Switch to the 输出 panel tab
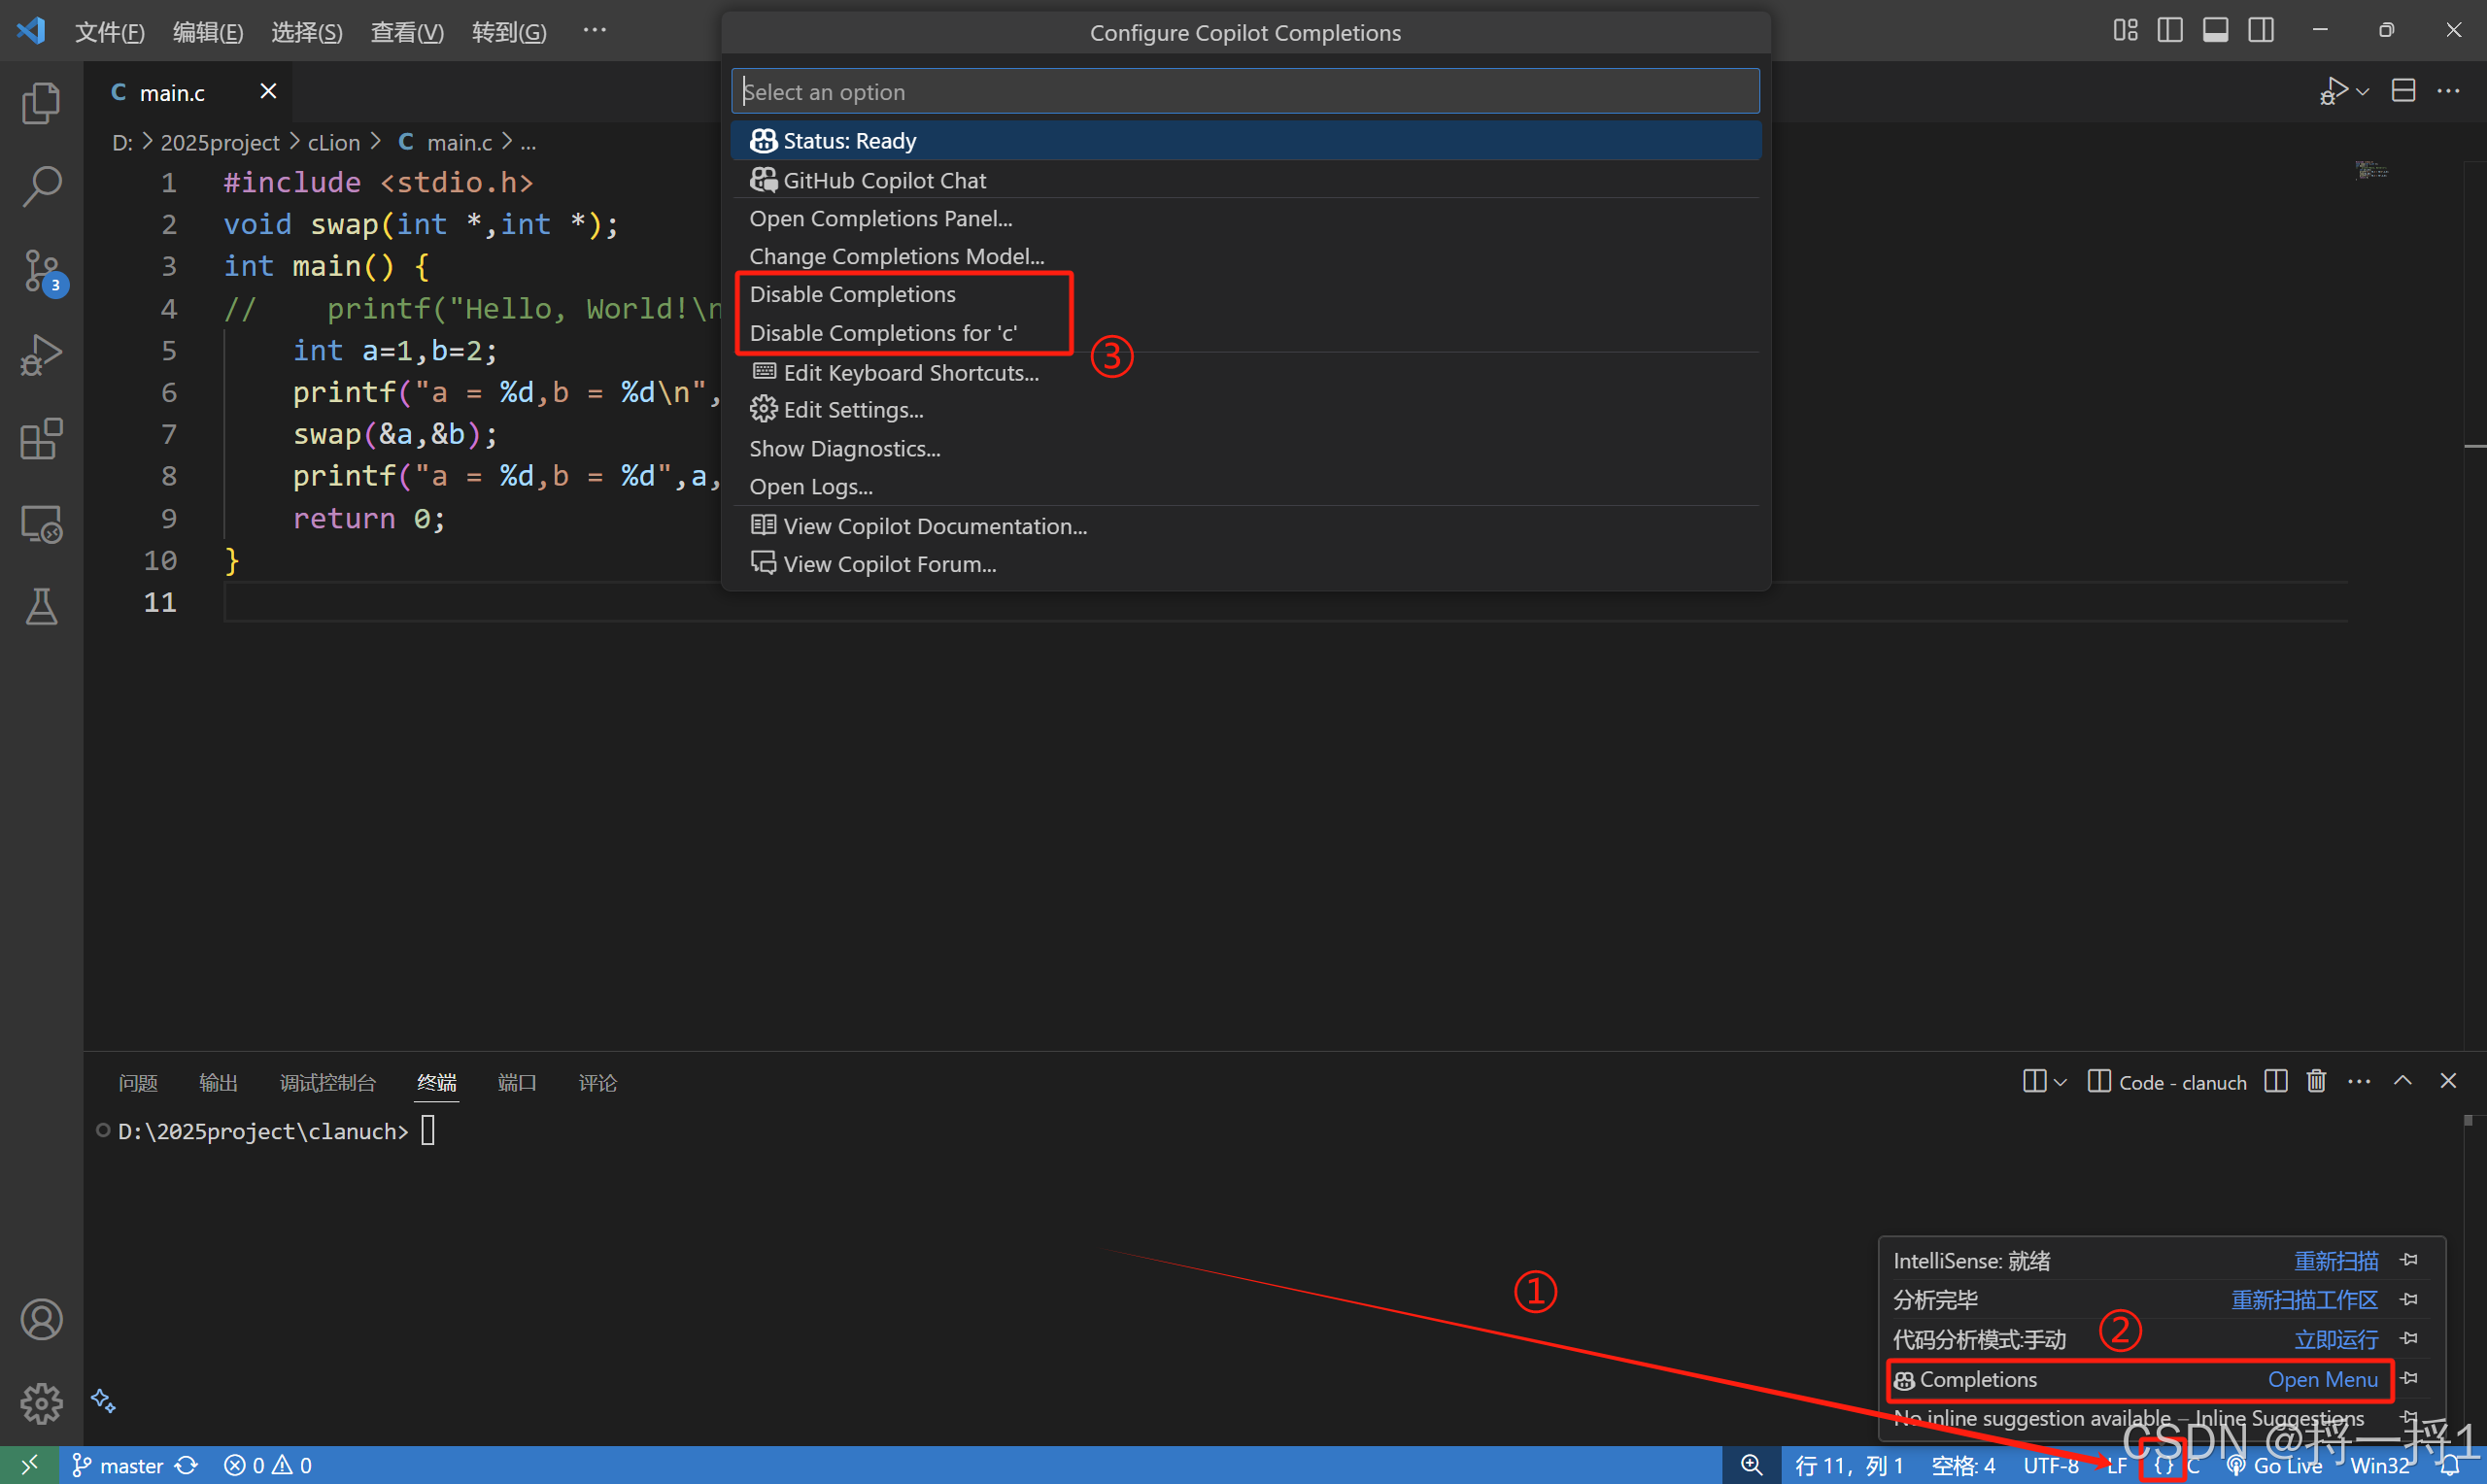This screenshot has height=1484, width=2487. pyautogui.click(x=218, y=1082)
